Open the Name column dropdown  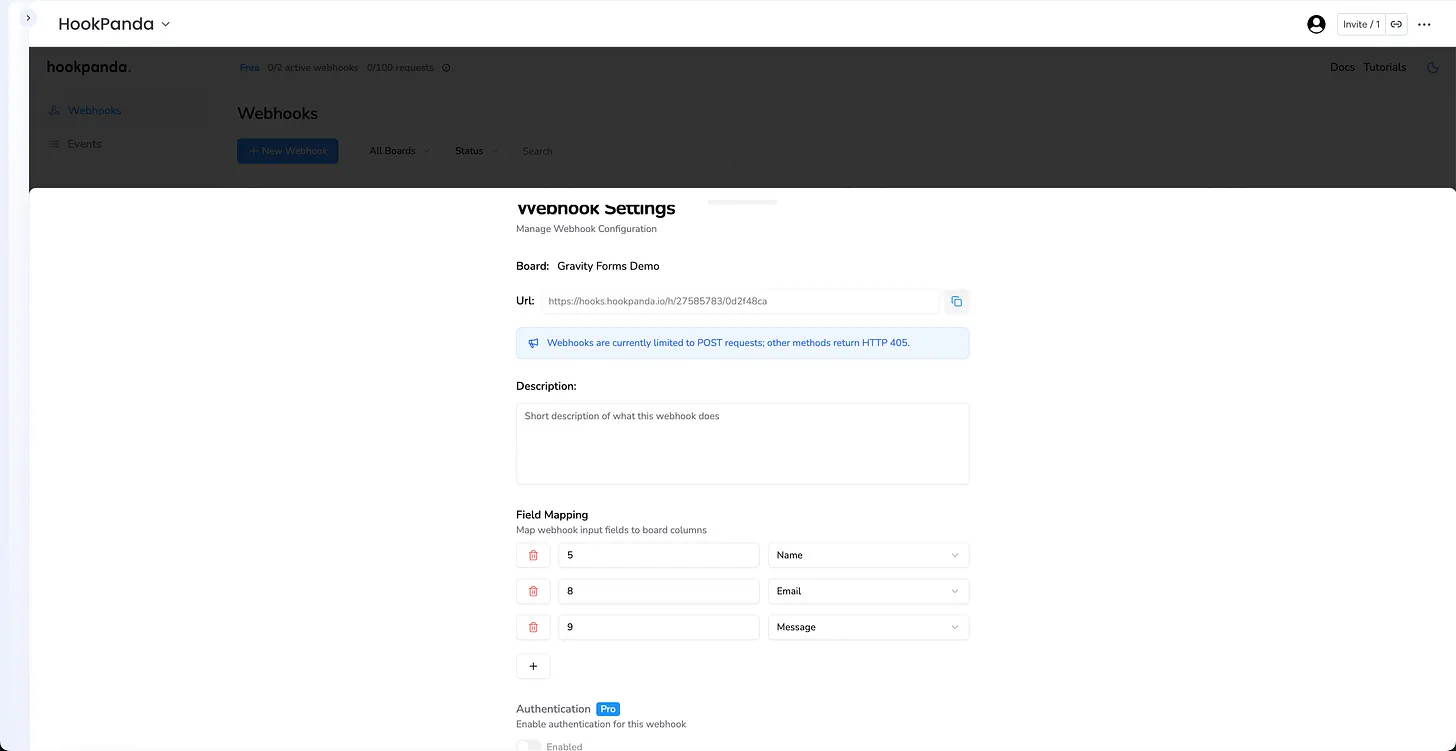[x=867, y=555]
